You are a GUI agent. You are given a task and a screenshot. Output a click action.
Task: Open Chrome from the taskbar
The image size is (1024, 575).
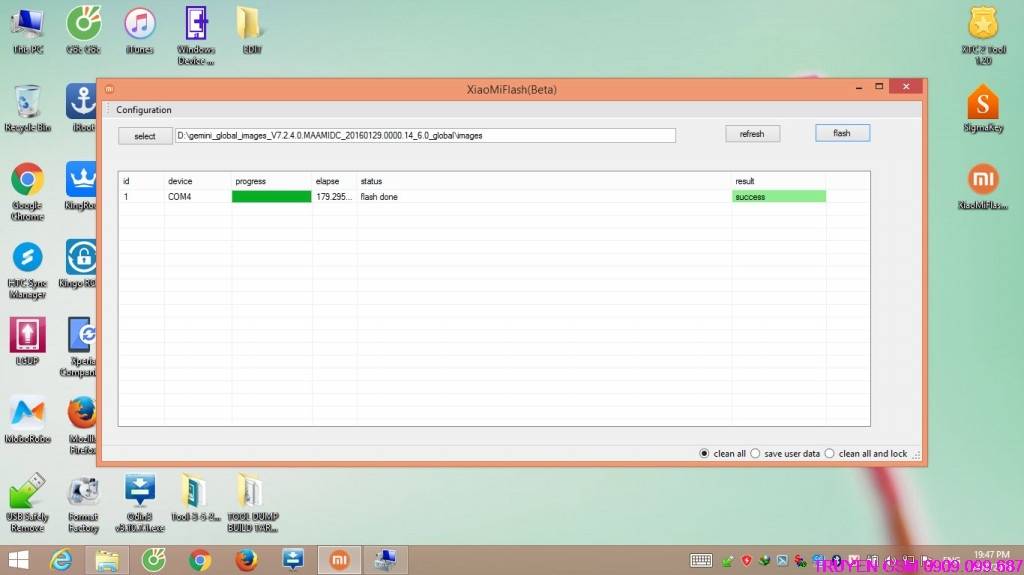200,561
